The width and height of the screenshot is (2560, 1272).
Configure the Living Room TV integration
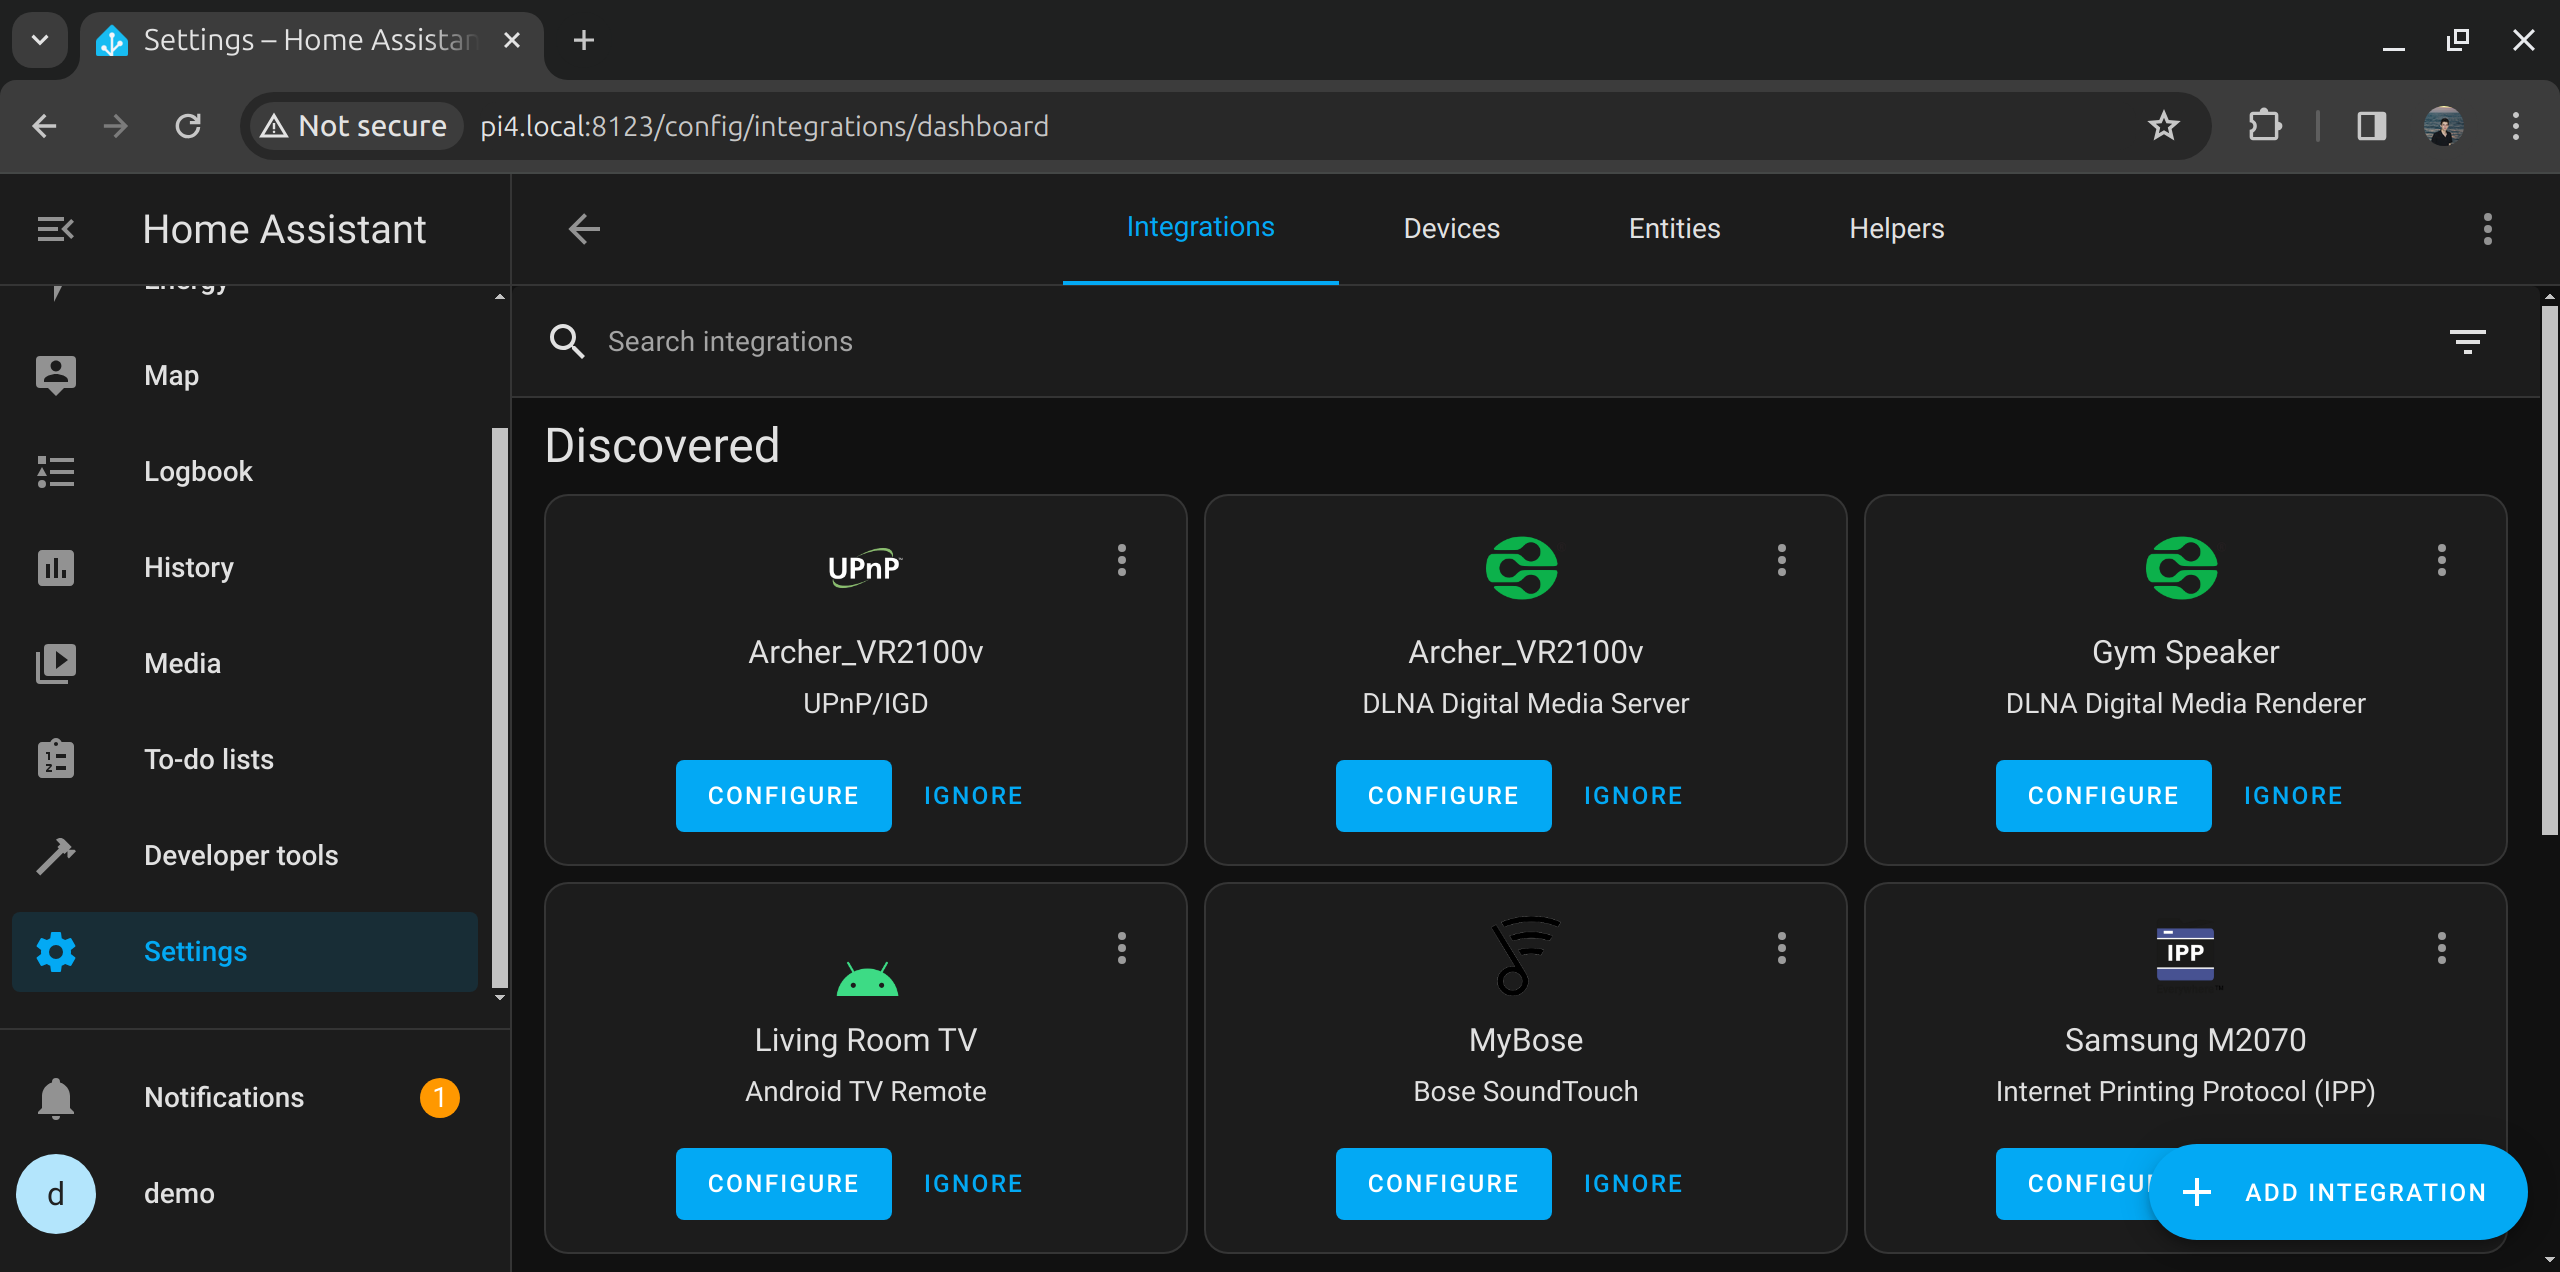click(x=783, y=1183)
